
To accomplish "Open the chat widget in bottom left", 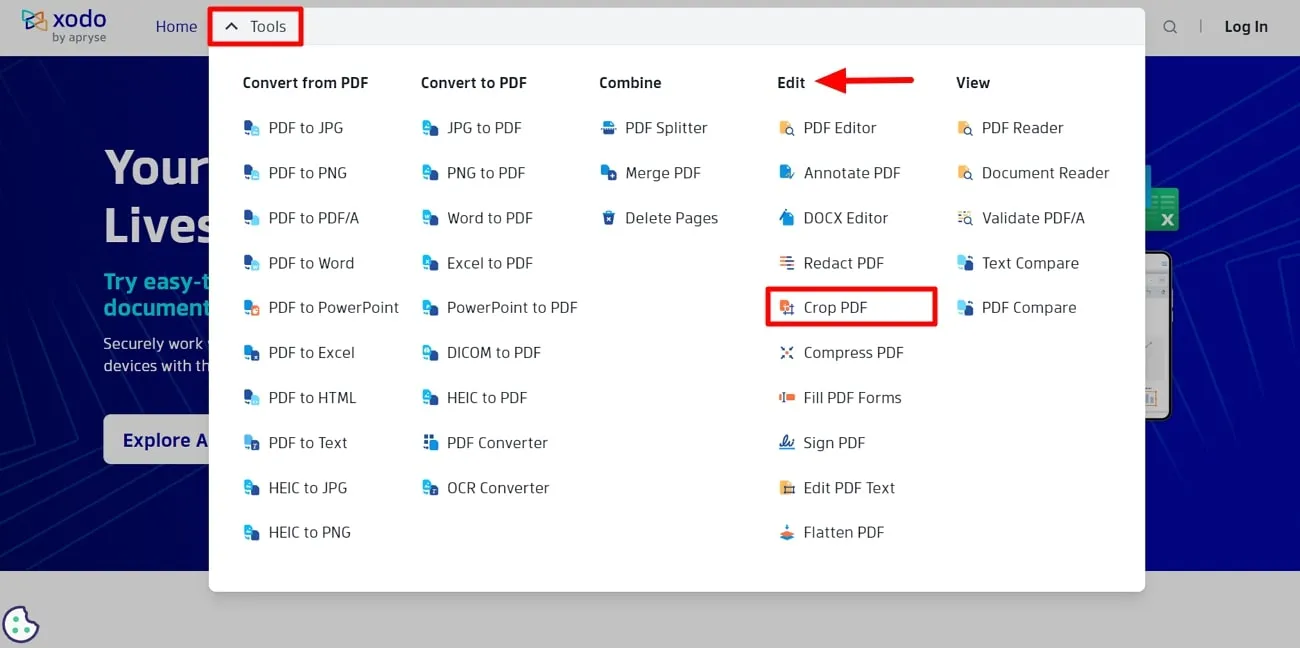I will click(21, 623).
